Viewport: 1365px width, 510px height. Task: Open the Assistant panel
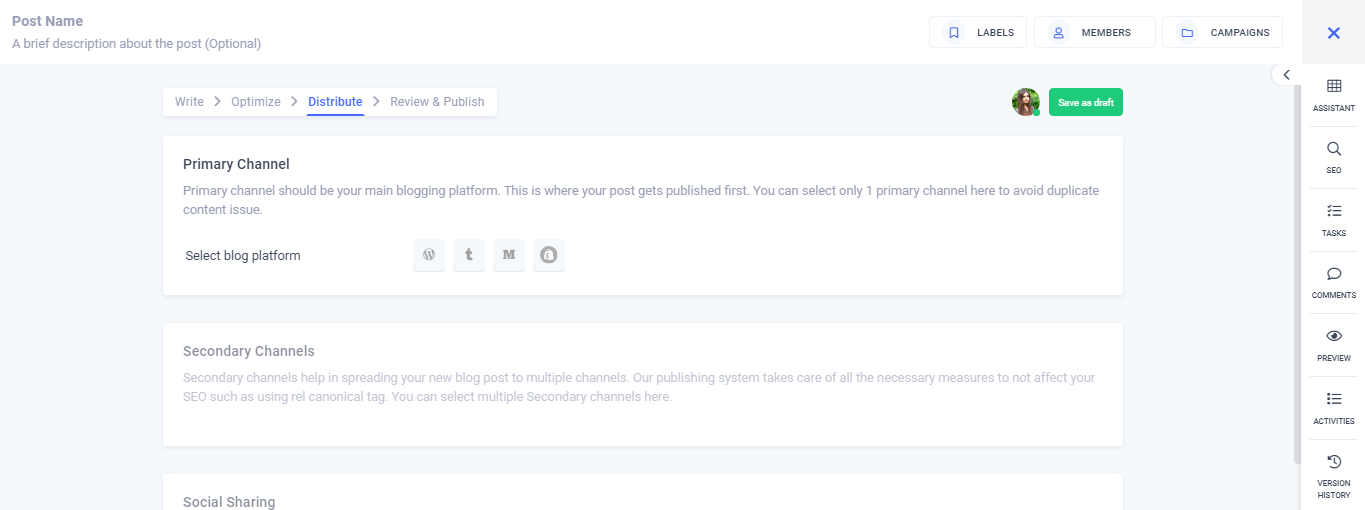[1334, 95]
